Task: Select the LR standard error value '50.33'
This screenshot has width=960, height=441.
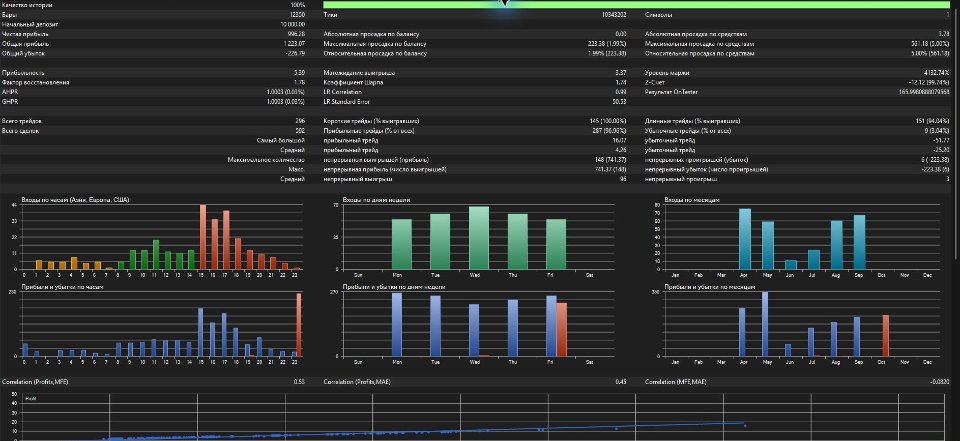Action: 620,102
